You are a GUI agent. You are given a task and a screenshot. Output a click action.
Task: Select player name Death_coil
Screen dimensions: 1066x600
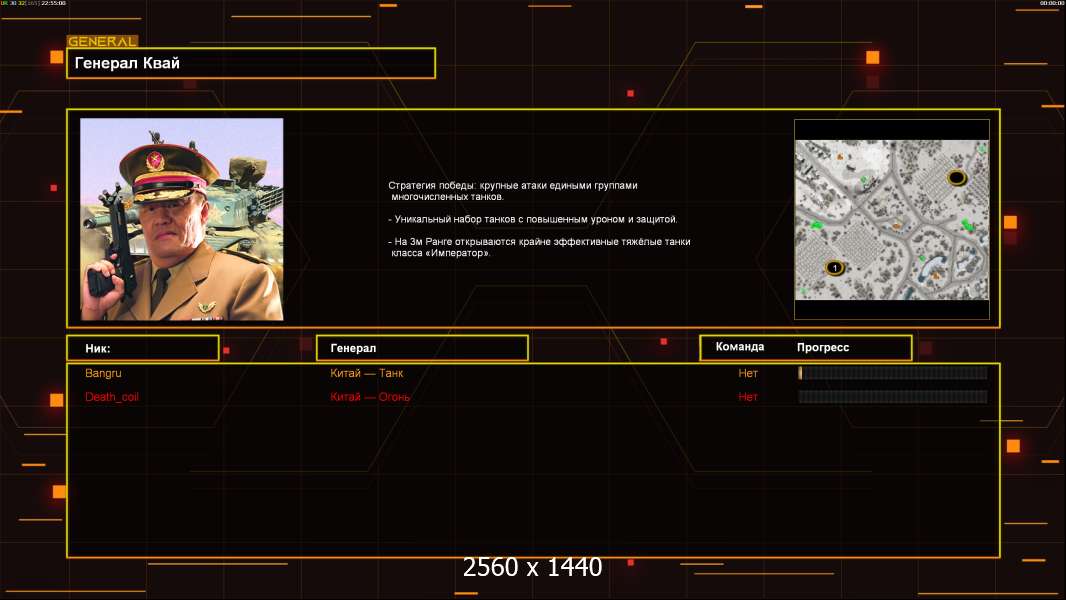[x=111, y=397]
